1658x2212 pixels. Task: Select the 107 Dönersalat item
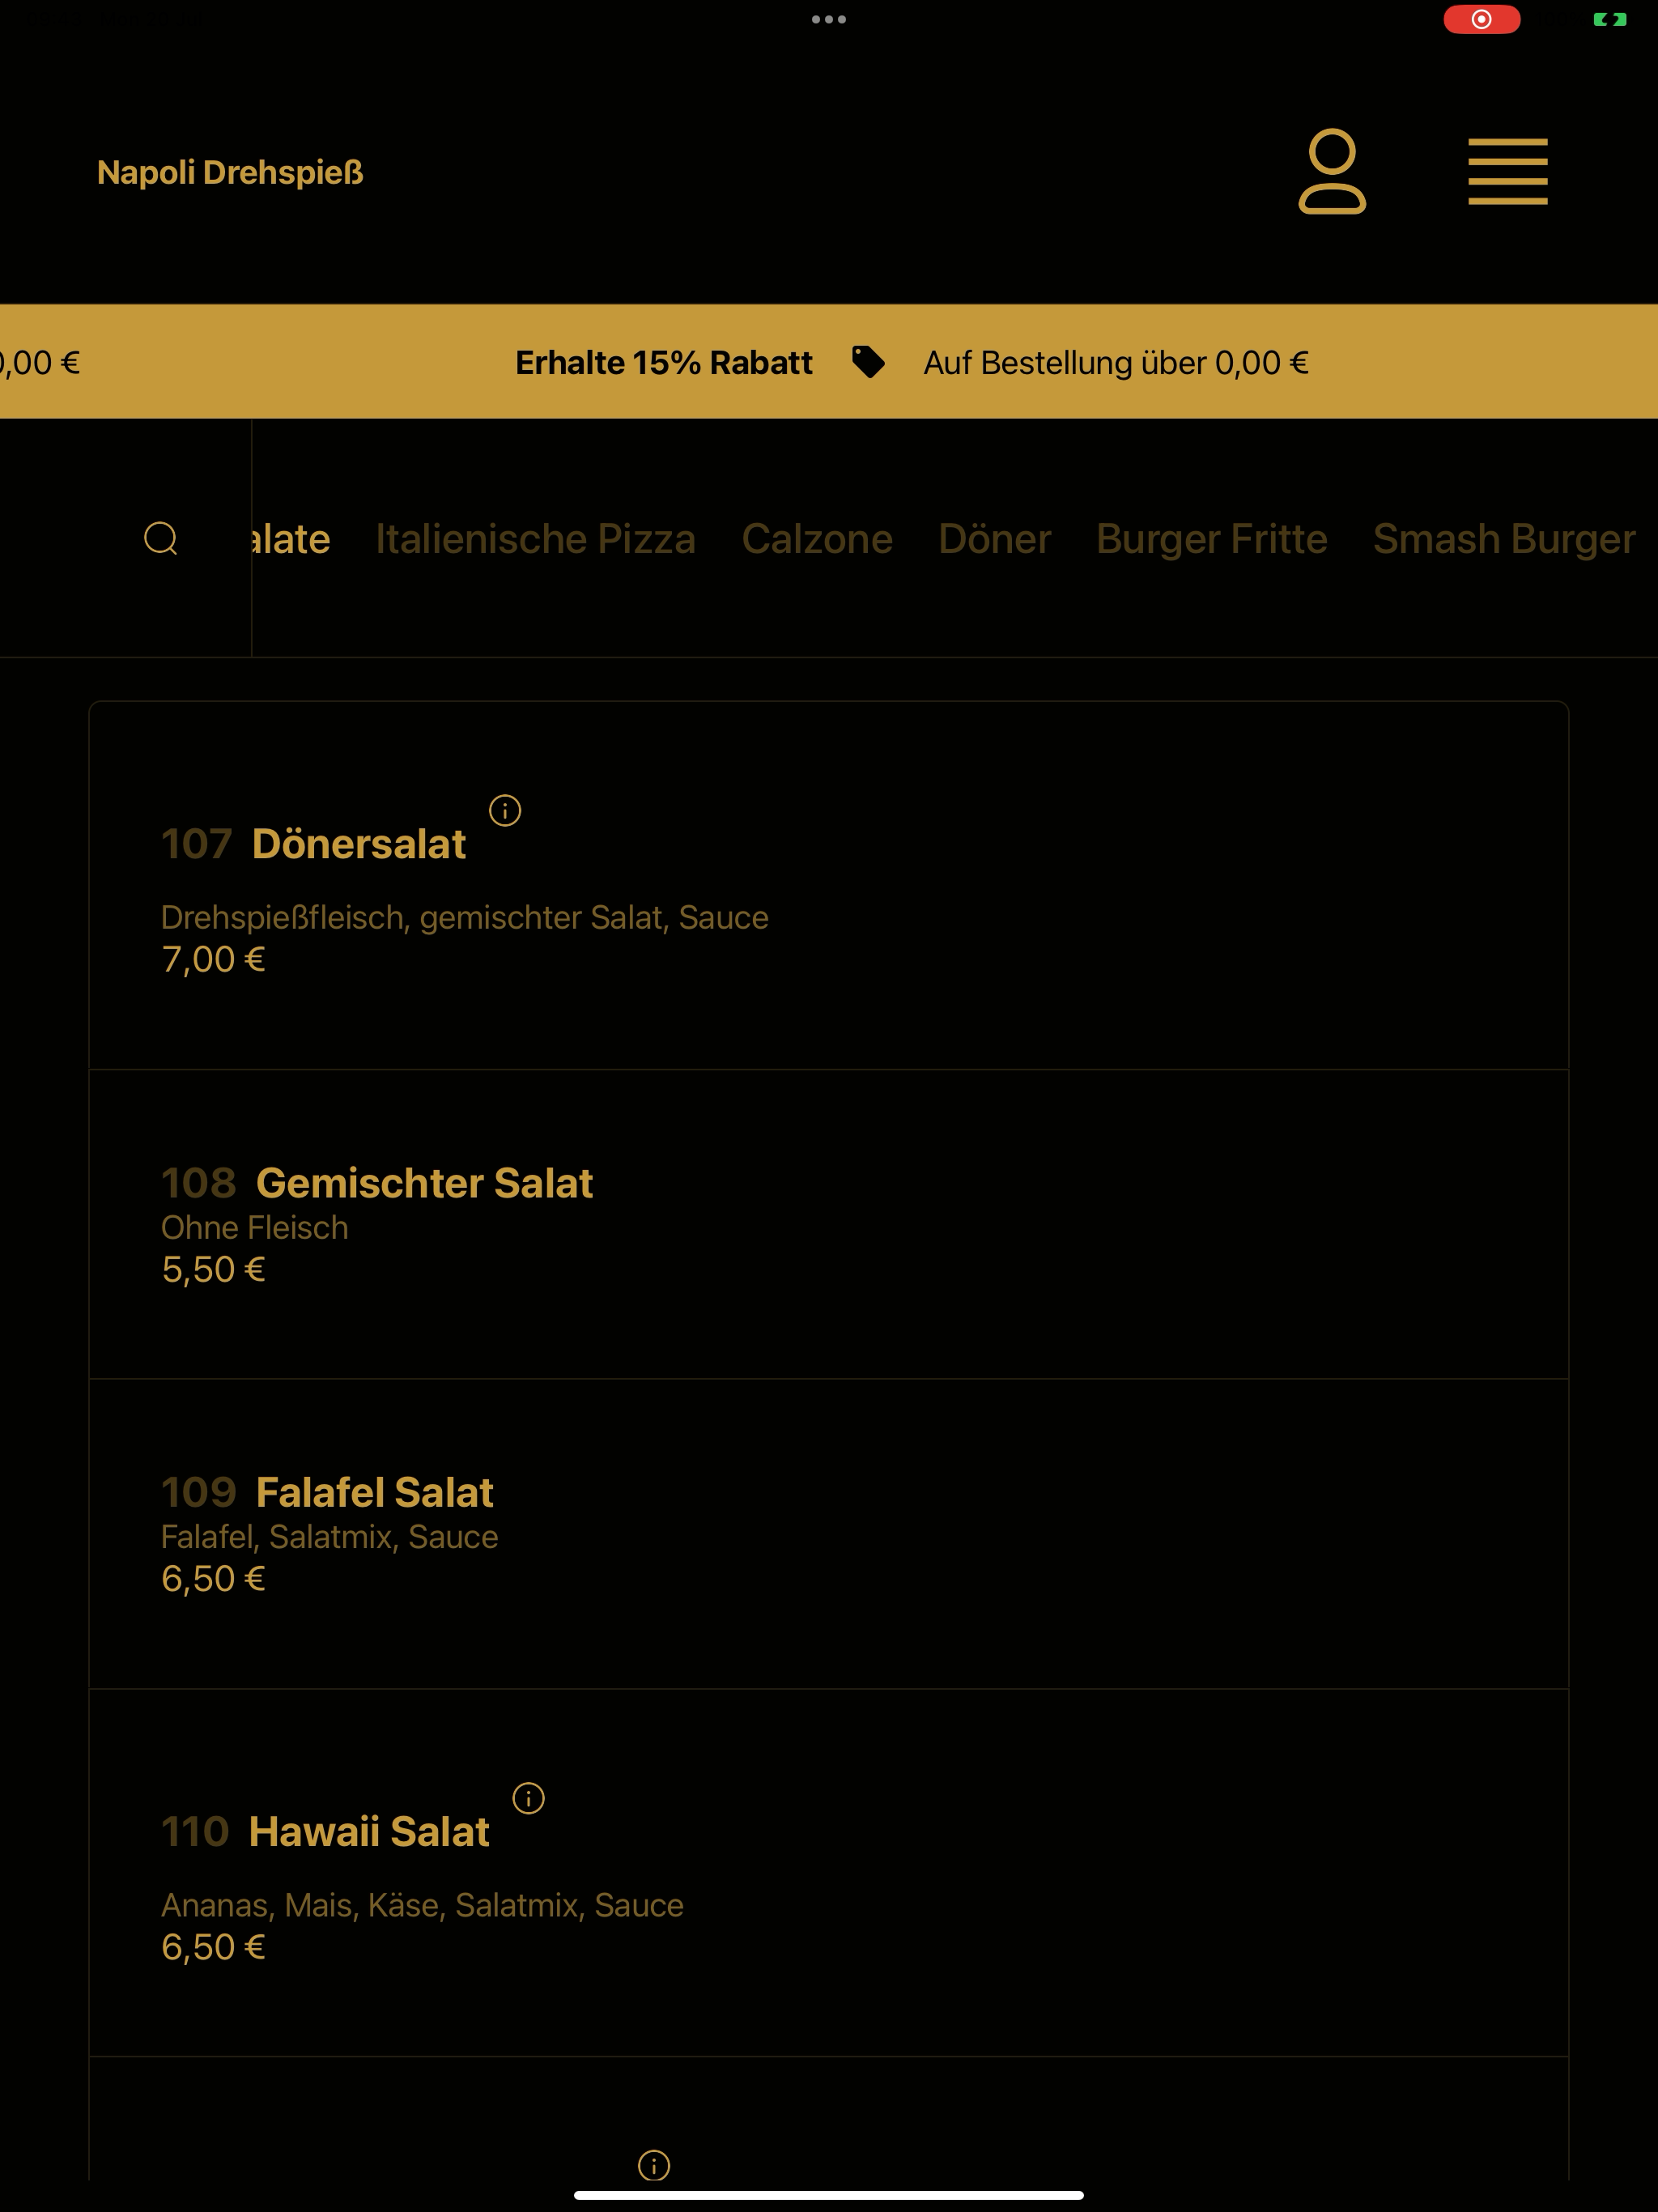829,886
